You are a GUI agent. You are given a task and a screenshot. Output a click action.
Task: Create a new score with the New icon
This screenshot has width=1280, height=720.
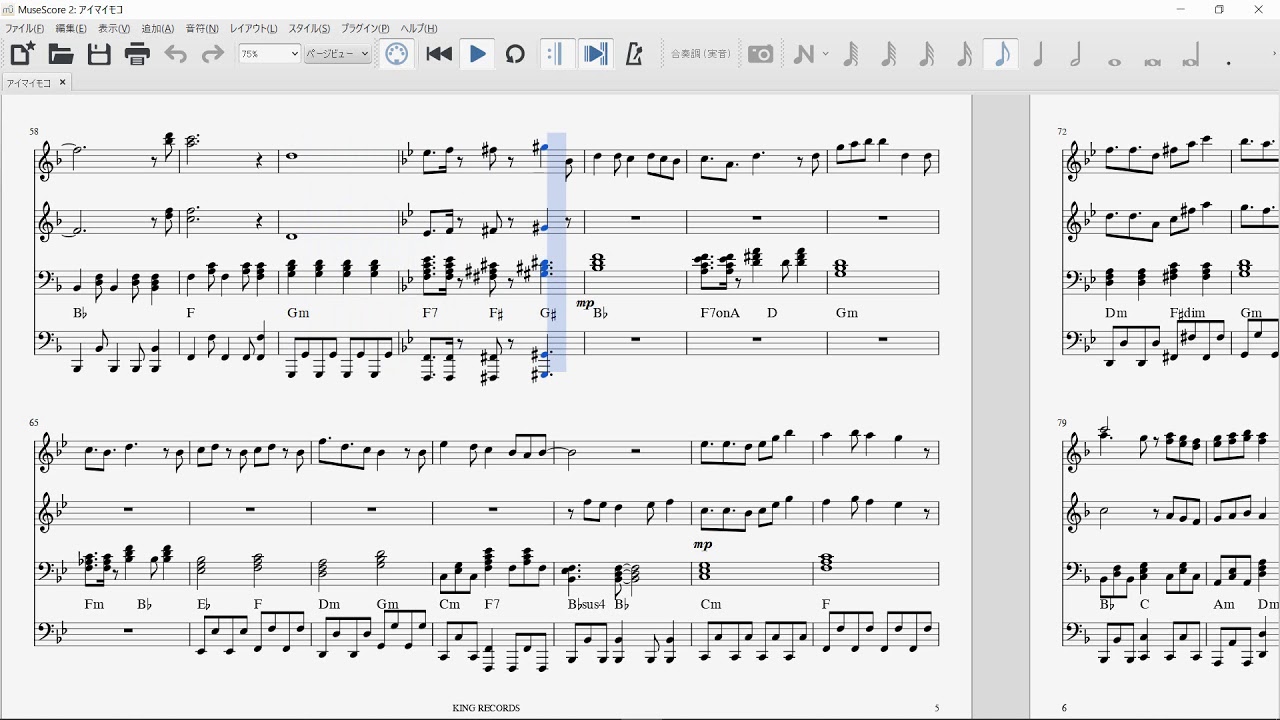click(x=22, y=54)
